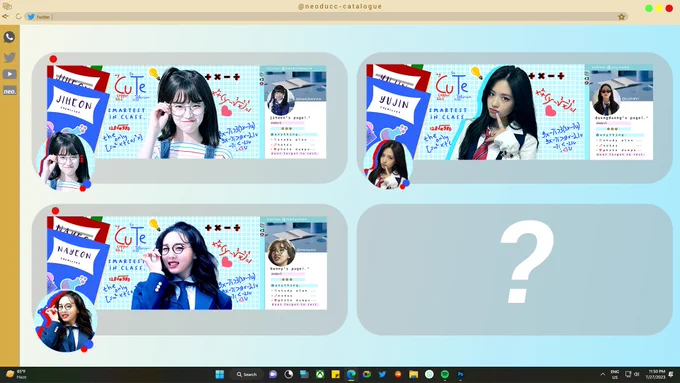Select the Nayeon round profile picture
The width and height of the screenshot is (680, 383).
[65, 321]
